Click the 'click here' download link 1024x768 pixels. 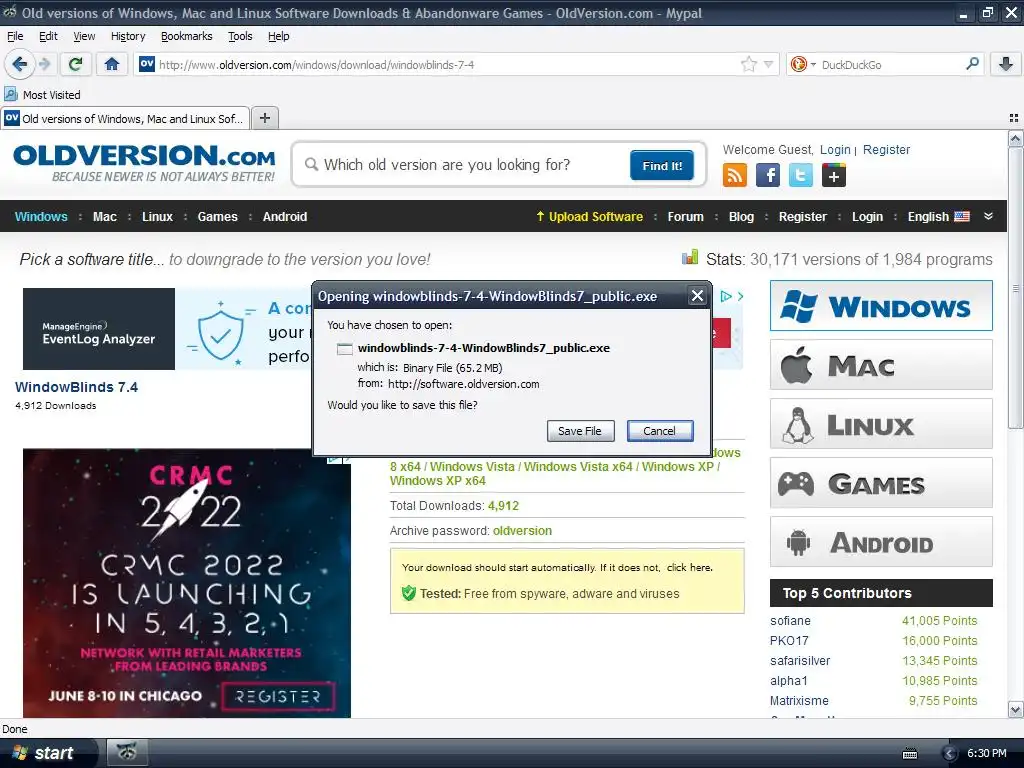pos(689,568)
